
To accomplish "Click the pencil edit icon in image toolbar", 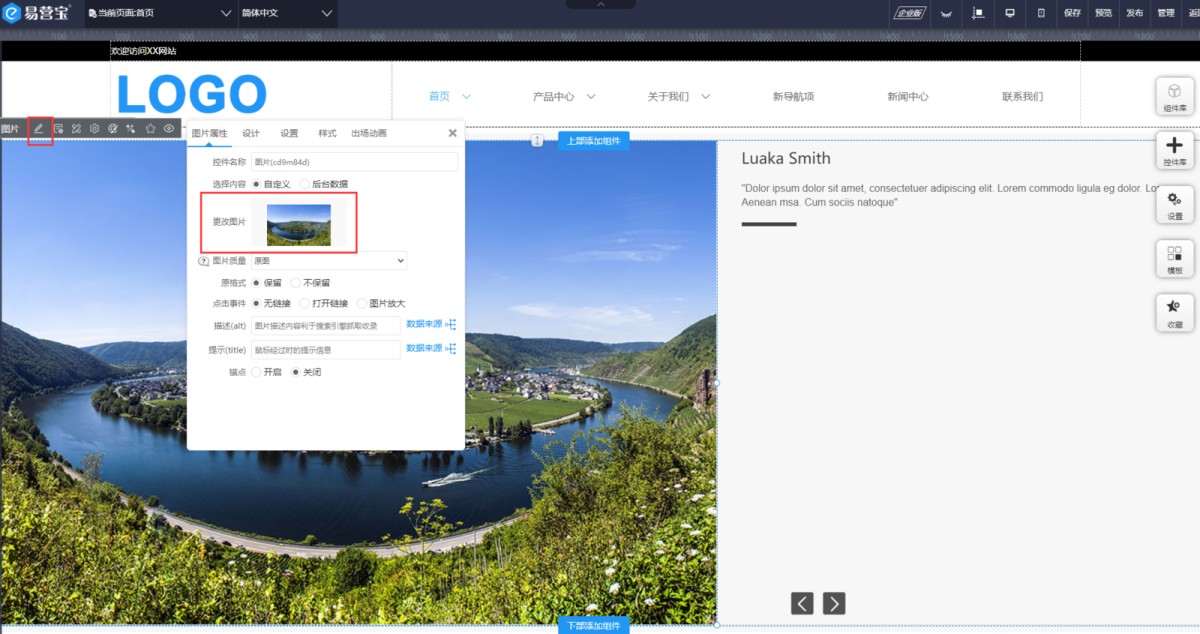I will pyautogui.click(x=39, y=129).
